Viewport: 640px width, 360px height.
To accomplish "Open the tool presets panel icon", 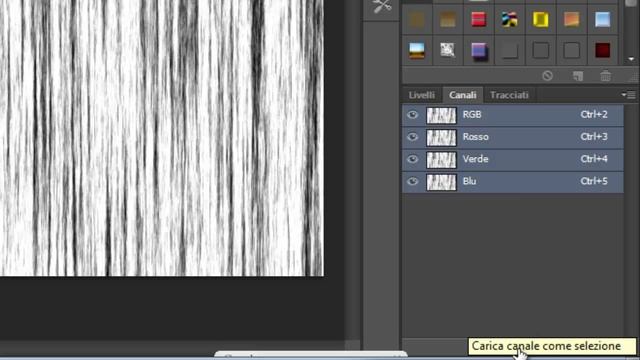I will [382, 7].
